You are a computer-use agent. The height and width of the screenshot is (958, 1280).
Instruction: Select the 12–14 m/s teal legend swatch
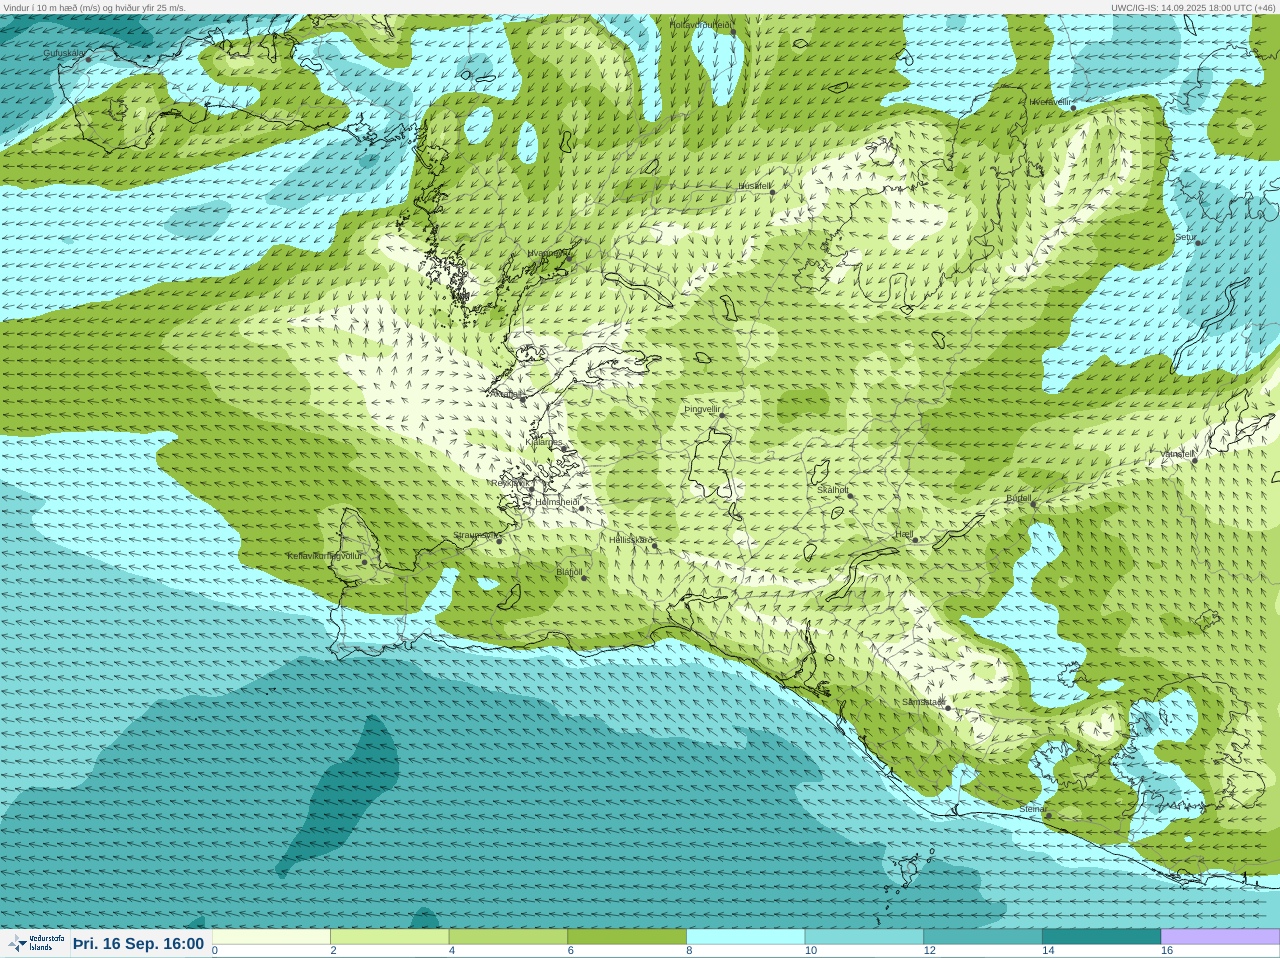(983, 937)
